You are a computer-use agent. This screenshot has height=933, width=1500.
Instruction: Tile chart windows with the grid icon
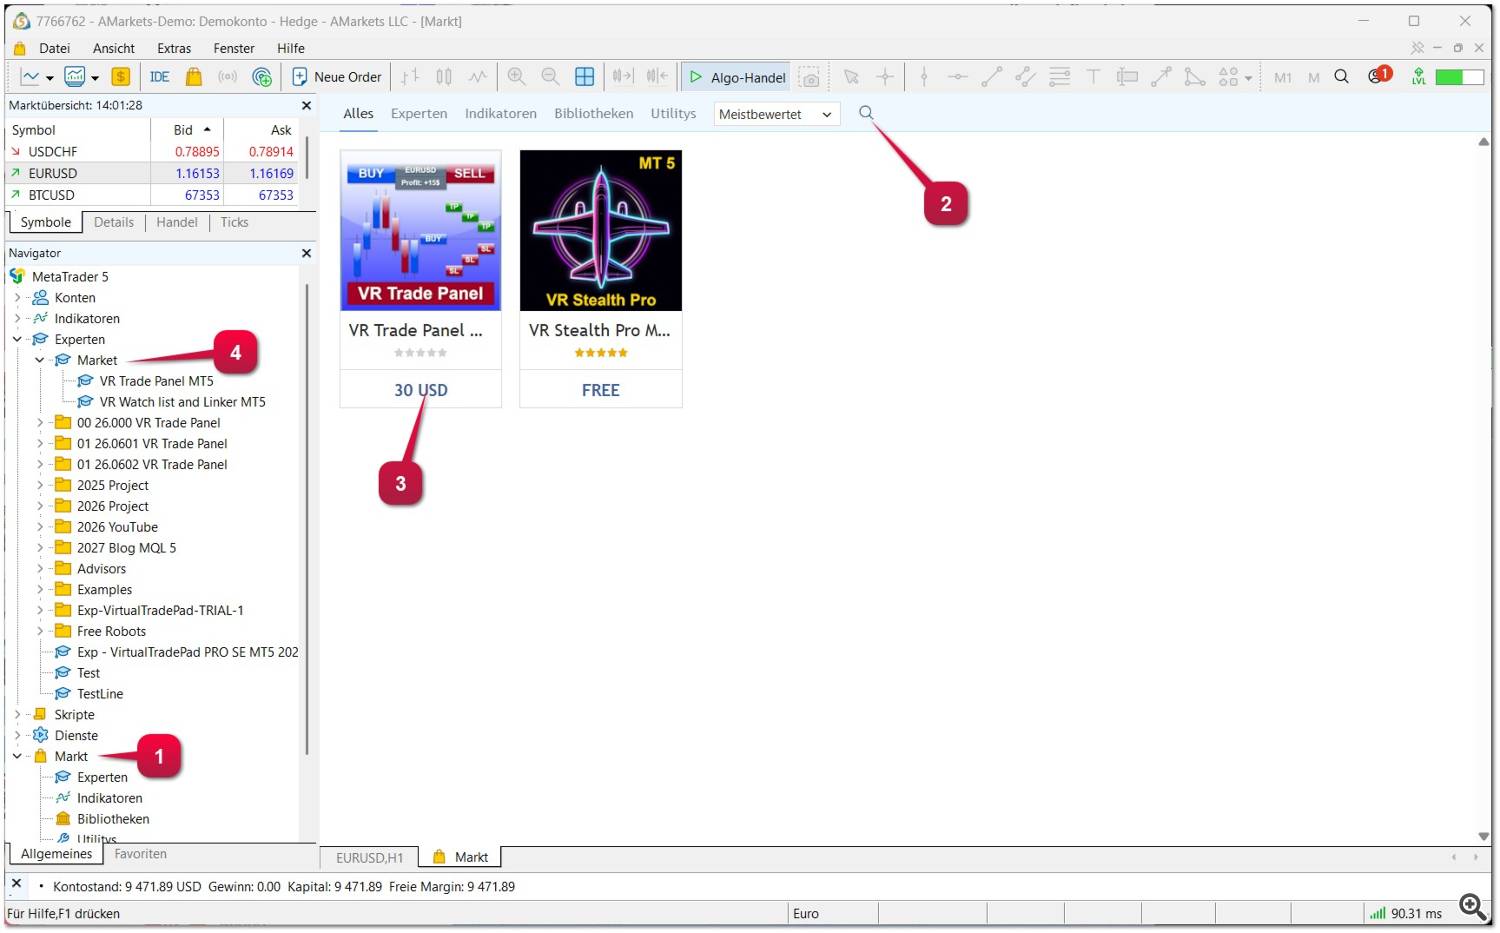585,77
